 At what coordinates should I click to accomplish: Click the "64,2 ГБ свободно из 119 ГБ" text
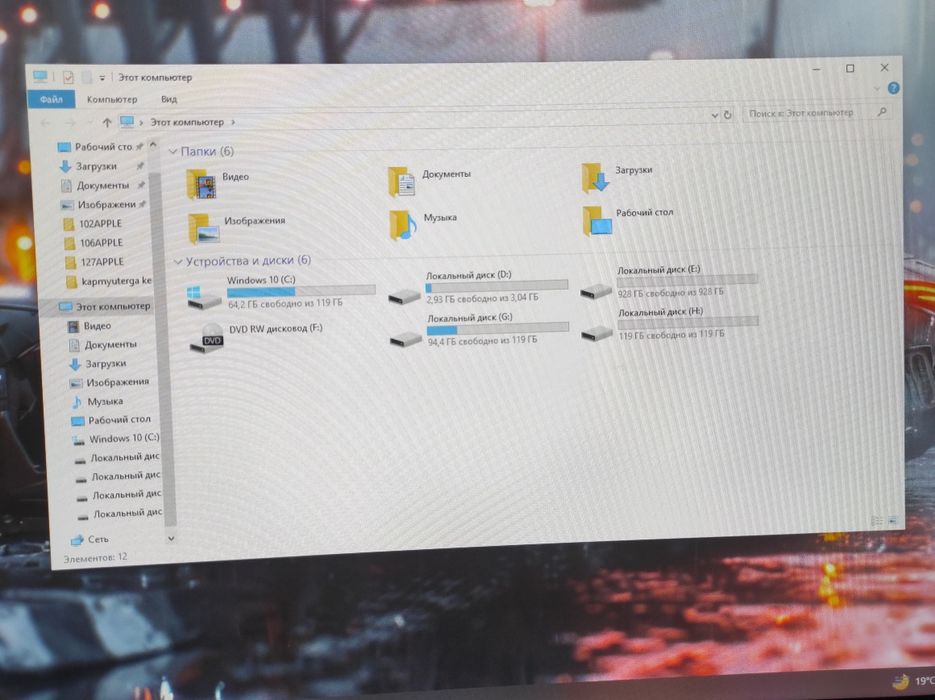285,303
